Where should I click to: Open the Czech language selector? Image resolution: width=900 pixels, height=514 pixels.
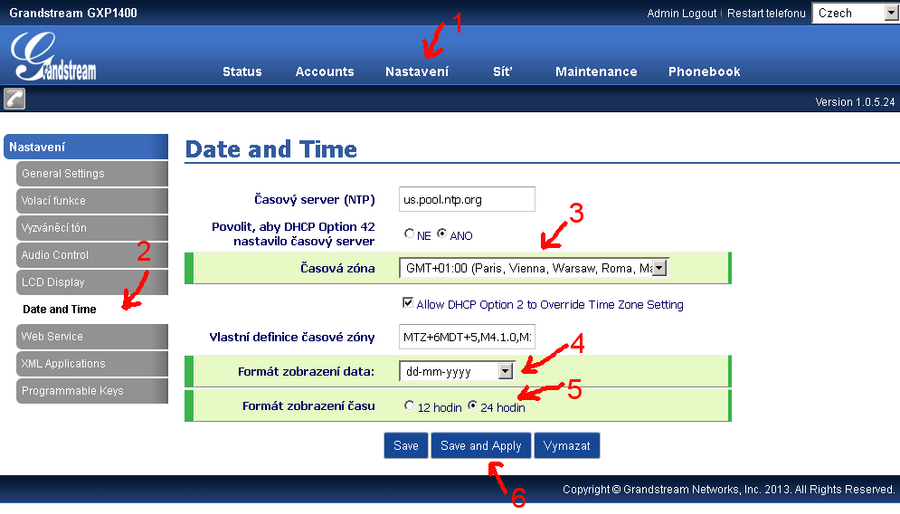855,13
